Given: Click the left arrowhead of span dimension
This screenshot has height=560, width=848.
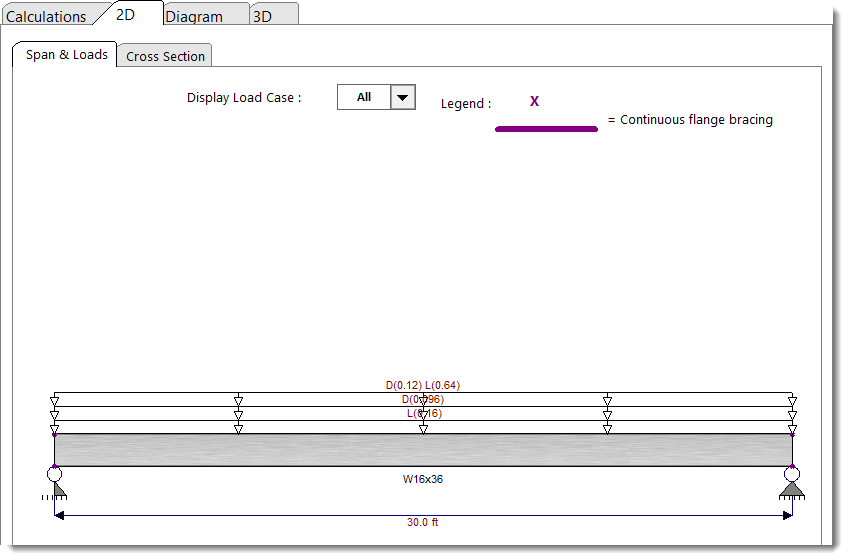Looking at the screenshot, I should pyautogui.click(x=59, y=515).
